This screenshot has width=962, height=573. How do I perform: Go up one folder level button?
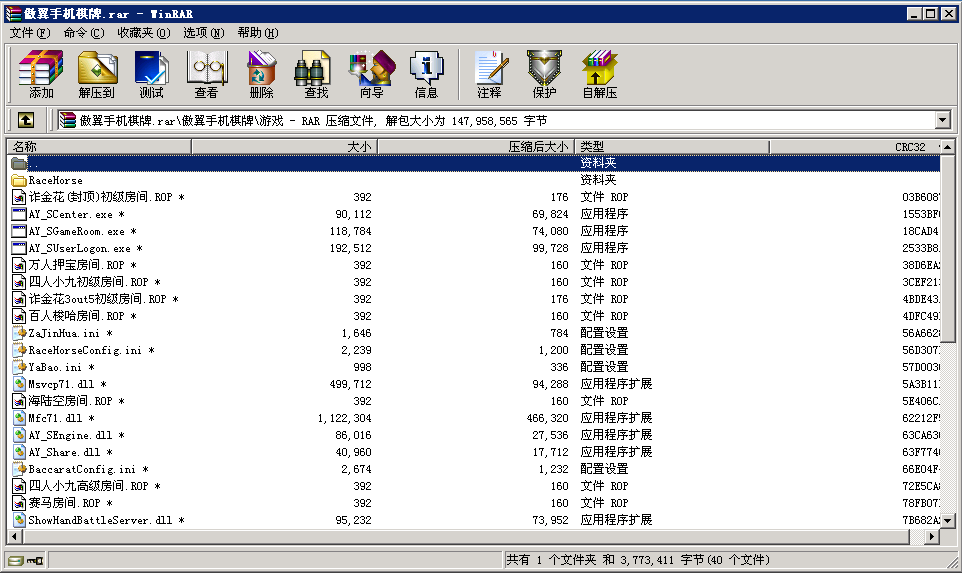26,120
